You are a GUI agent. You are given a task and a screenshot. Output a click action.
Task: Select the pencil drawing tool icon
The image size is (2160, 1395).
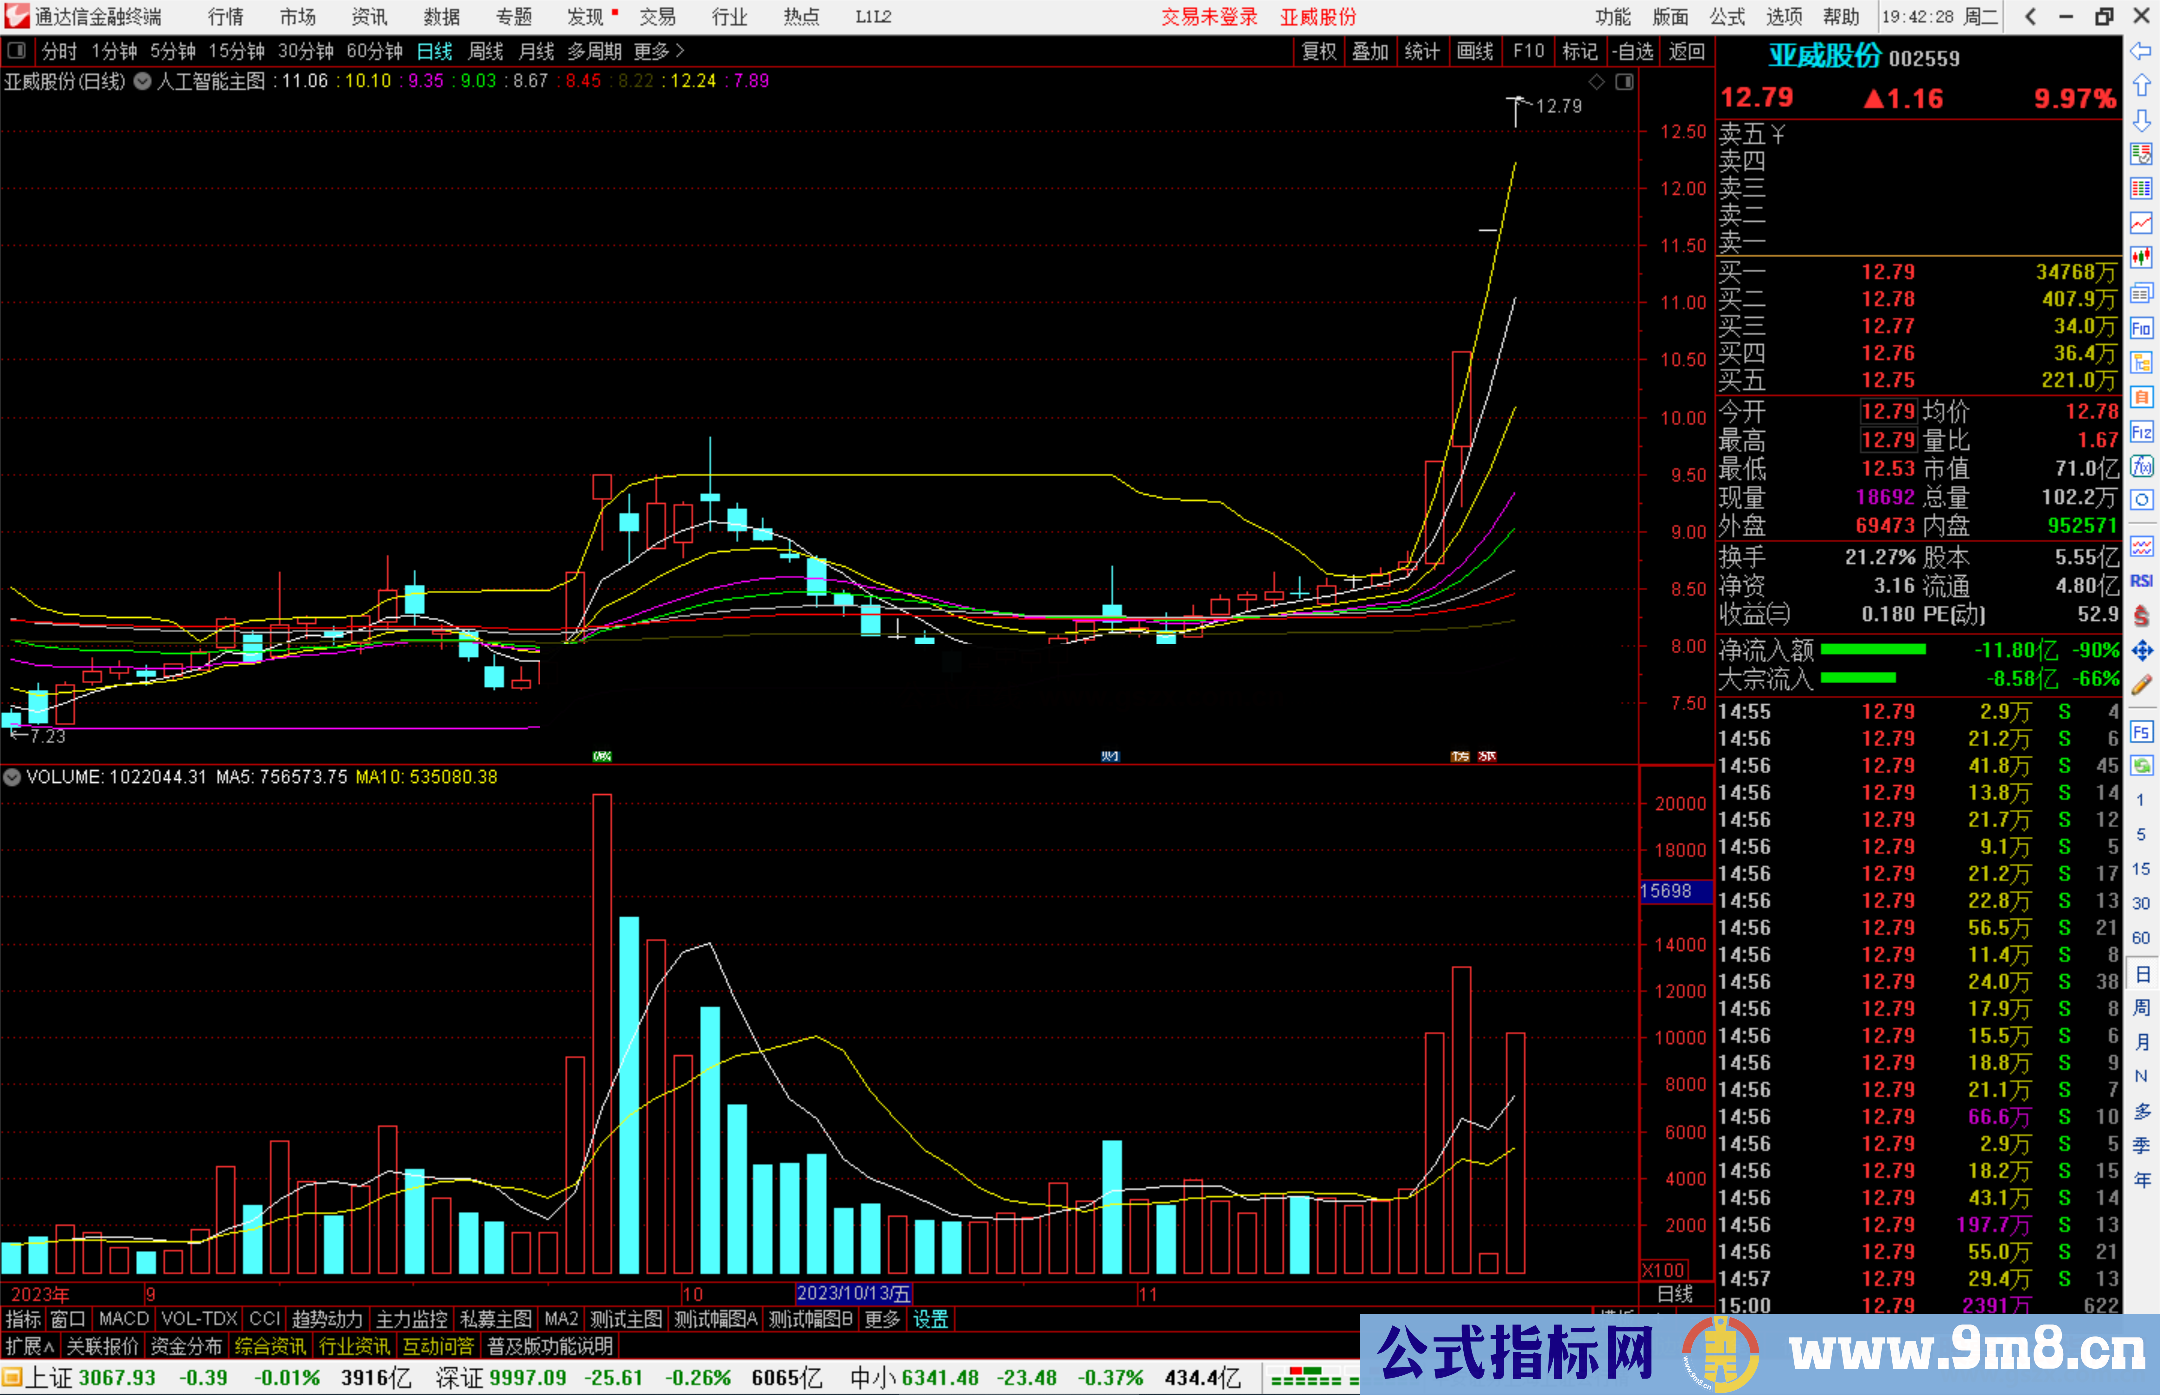coord(2141,685)
